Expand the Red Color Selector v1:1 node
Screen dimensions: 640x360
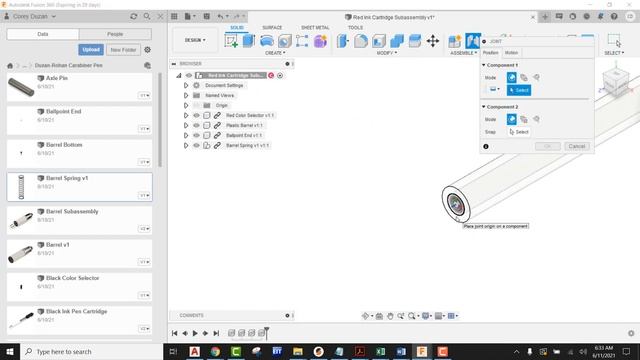186,116
